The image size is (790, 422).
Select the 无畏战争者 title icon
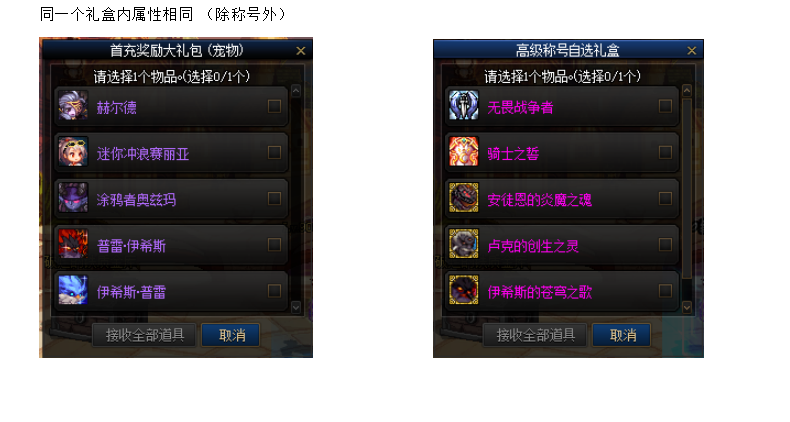tap(464, 106)
